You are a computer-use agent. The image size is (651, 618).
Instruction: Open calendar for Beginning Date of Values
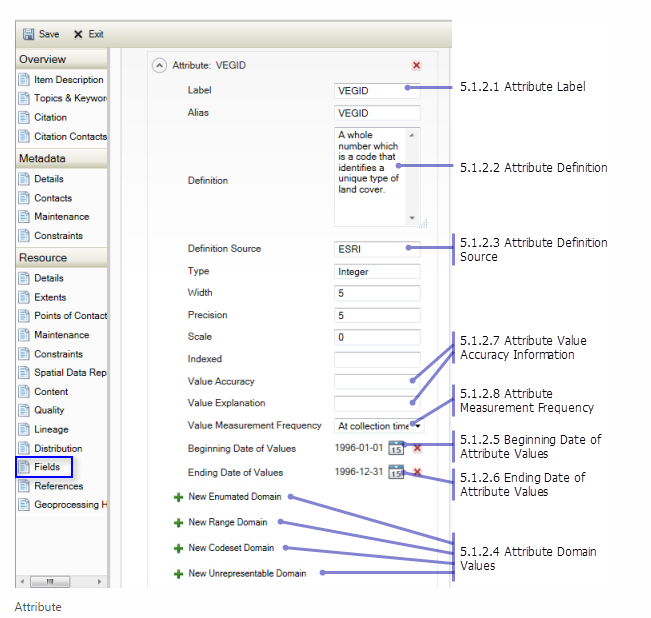[396, 448]
